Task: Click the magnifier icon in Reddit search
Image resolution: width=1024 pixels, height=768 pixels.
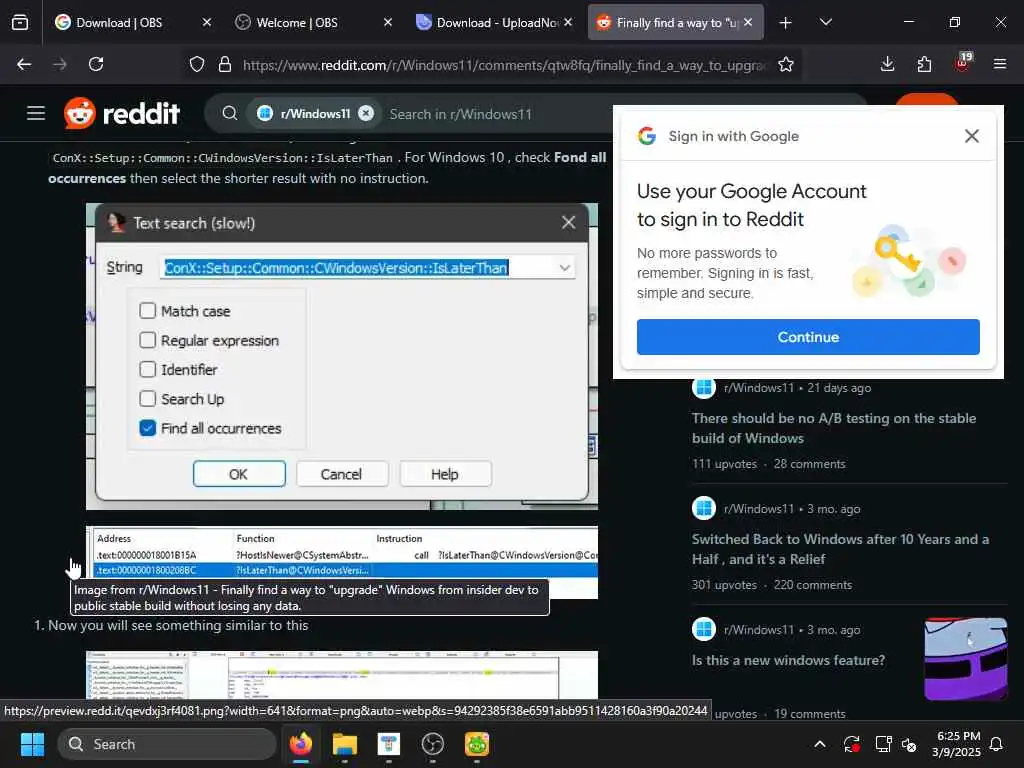Action: coord(229,113)
